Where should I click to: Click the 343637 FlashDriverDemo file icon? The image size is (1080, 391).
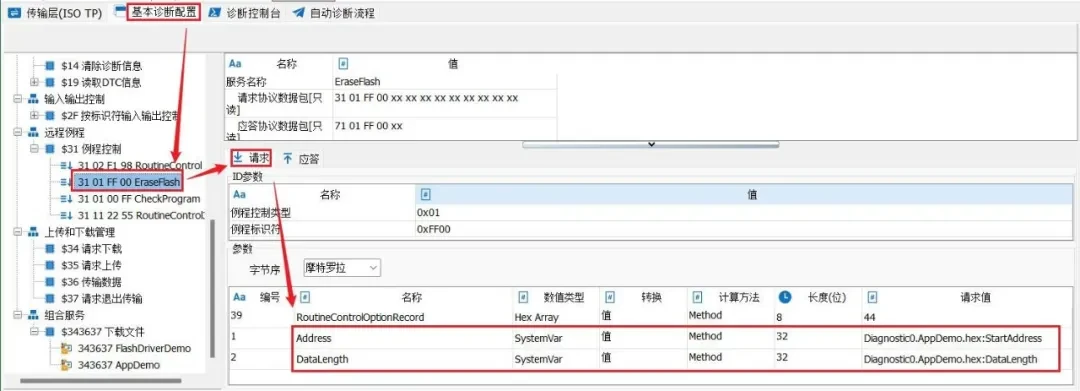(x=66, y=348)
